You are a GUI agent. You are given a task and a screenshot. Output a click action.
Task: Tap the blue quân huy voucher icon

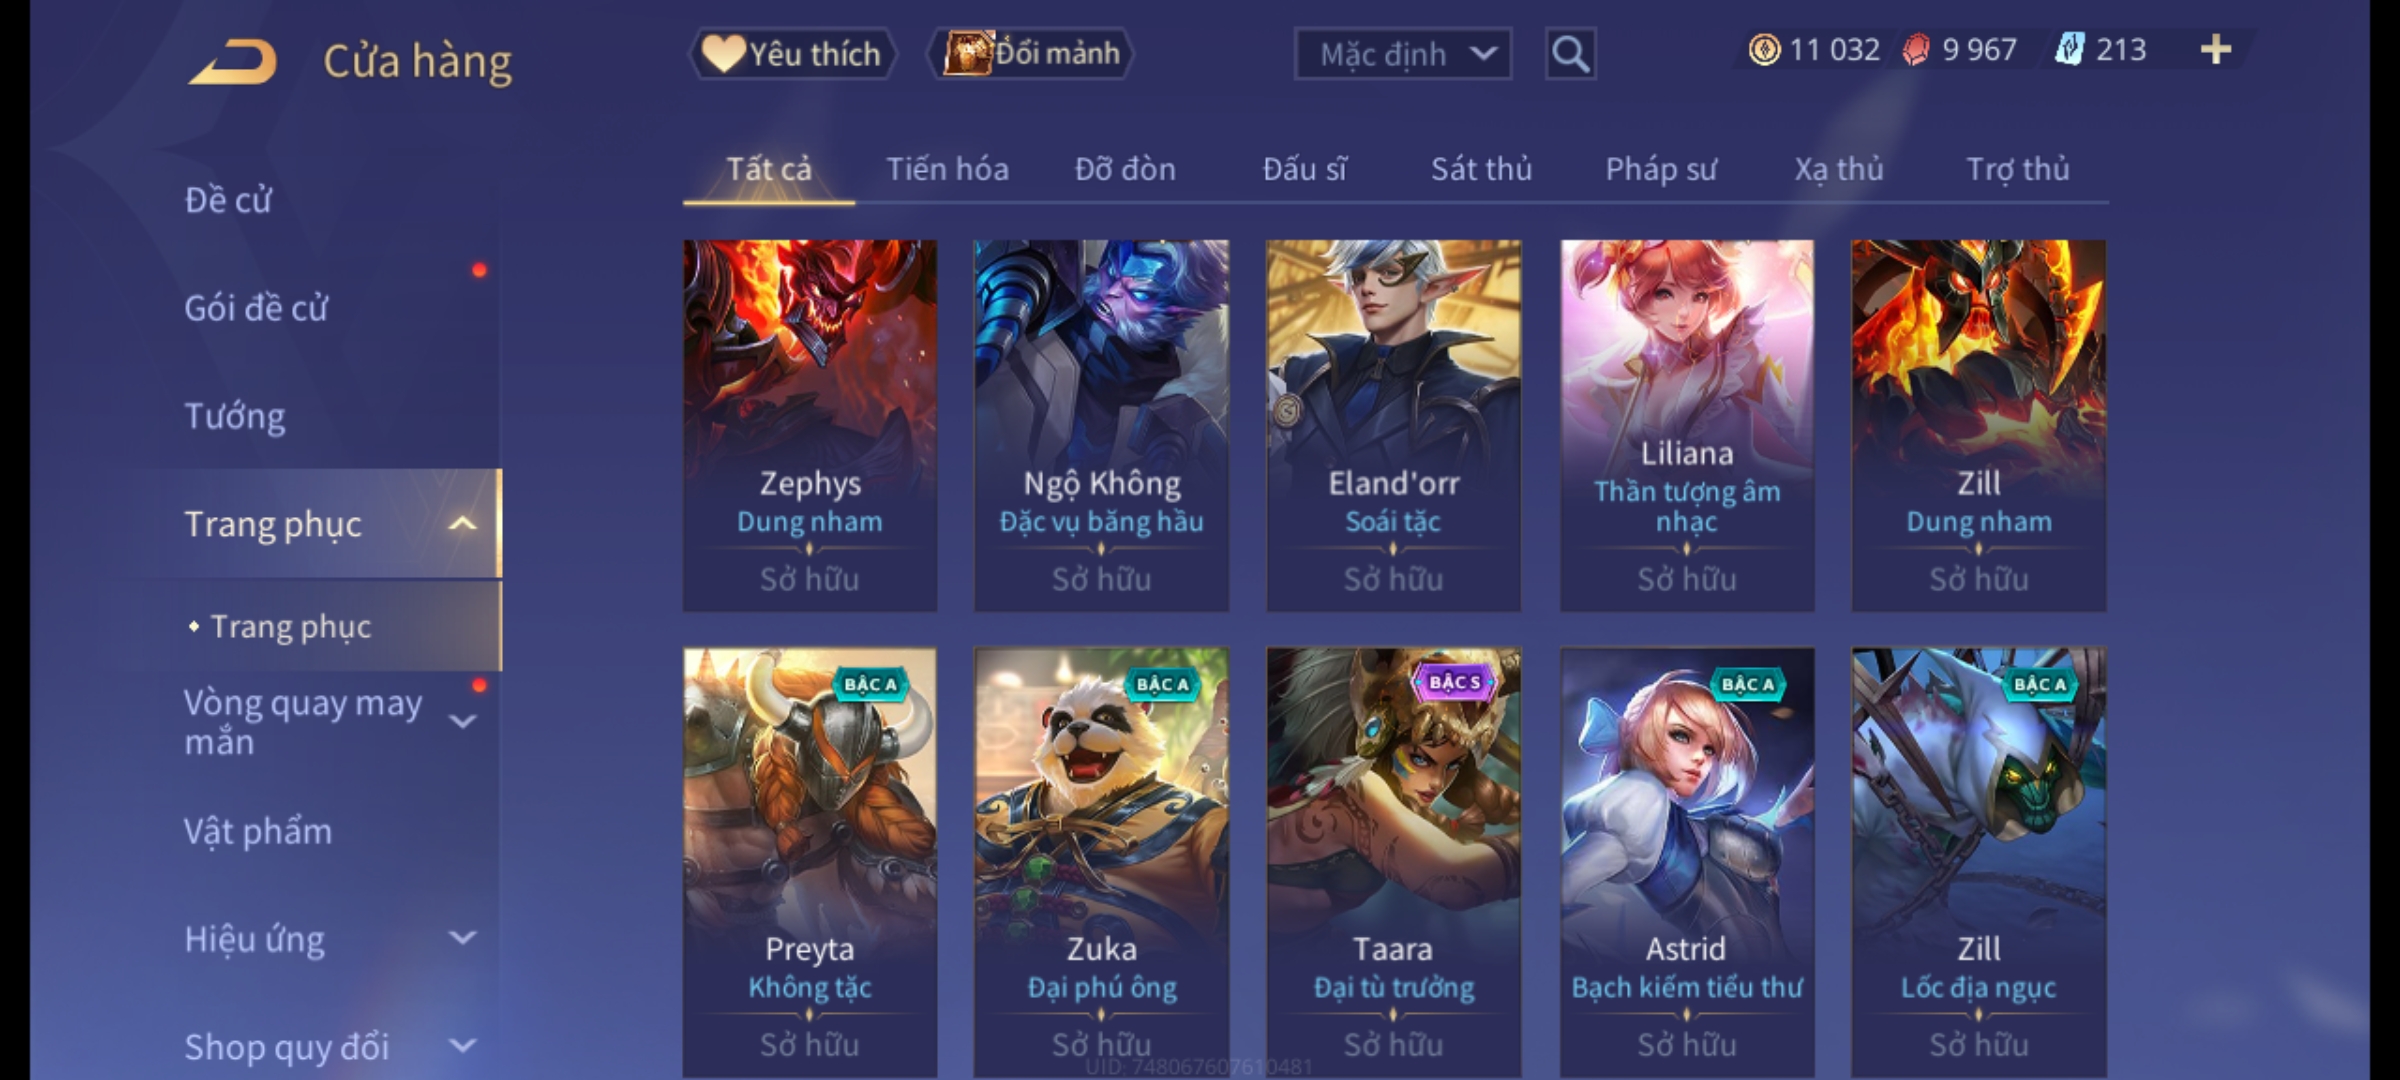[2069, 50]
